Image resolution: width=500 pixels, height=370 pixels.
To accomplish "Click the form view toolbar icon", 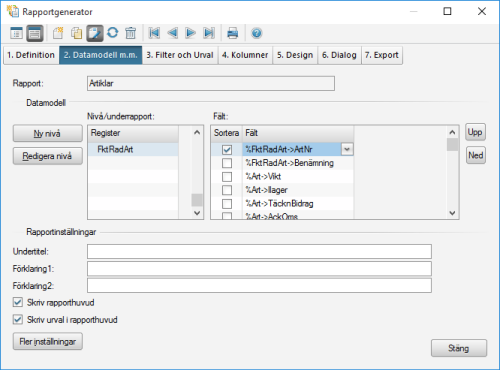I will pos(35,33).
